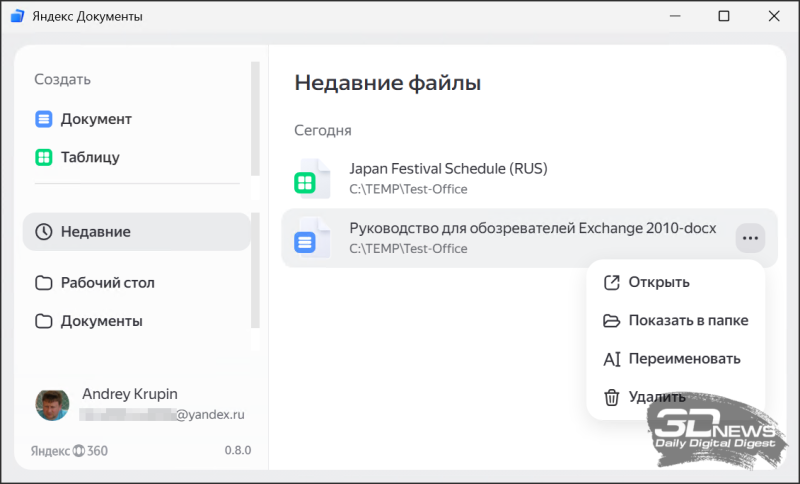Click the spreadsheet file icon for Japan Festival Schedule

pos(312,179)
